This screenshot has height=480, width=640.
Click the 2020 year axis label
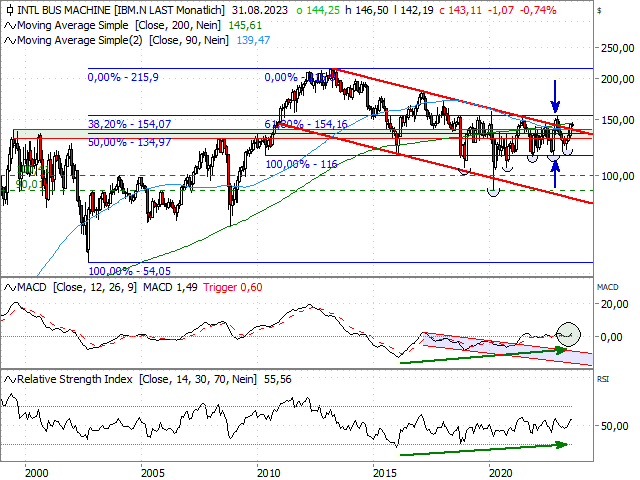click(x=501, y=473)
